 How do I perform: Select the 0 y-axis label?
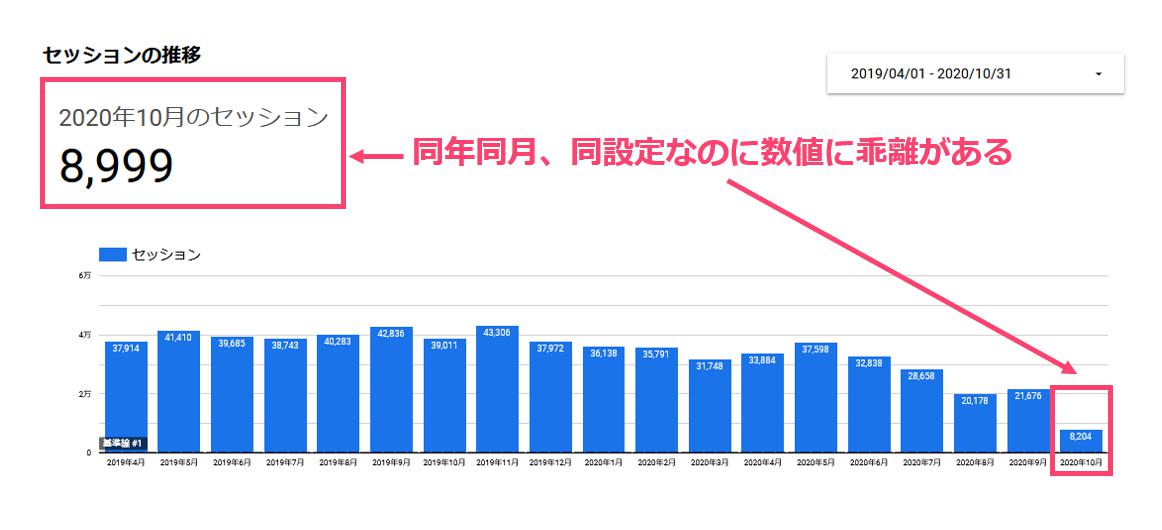coord(89,451)
